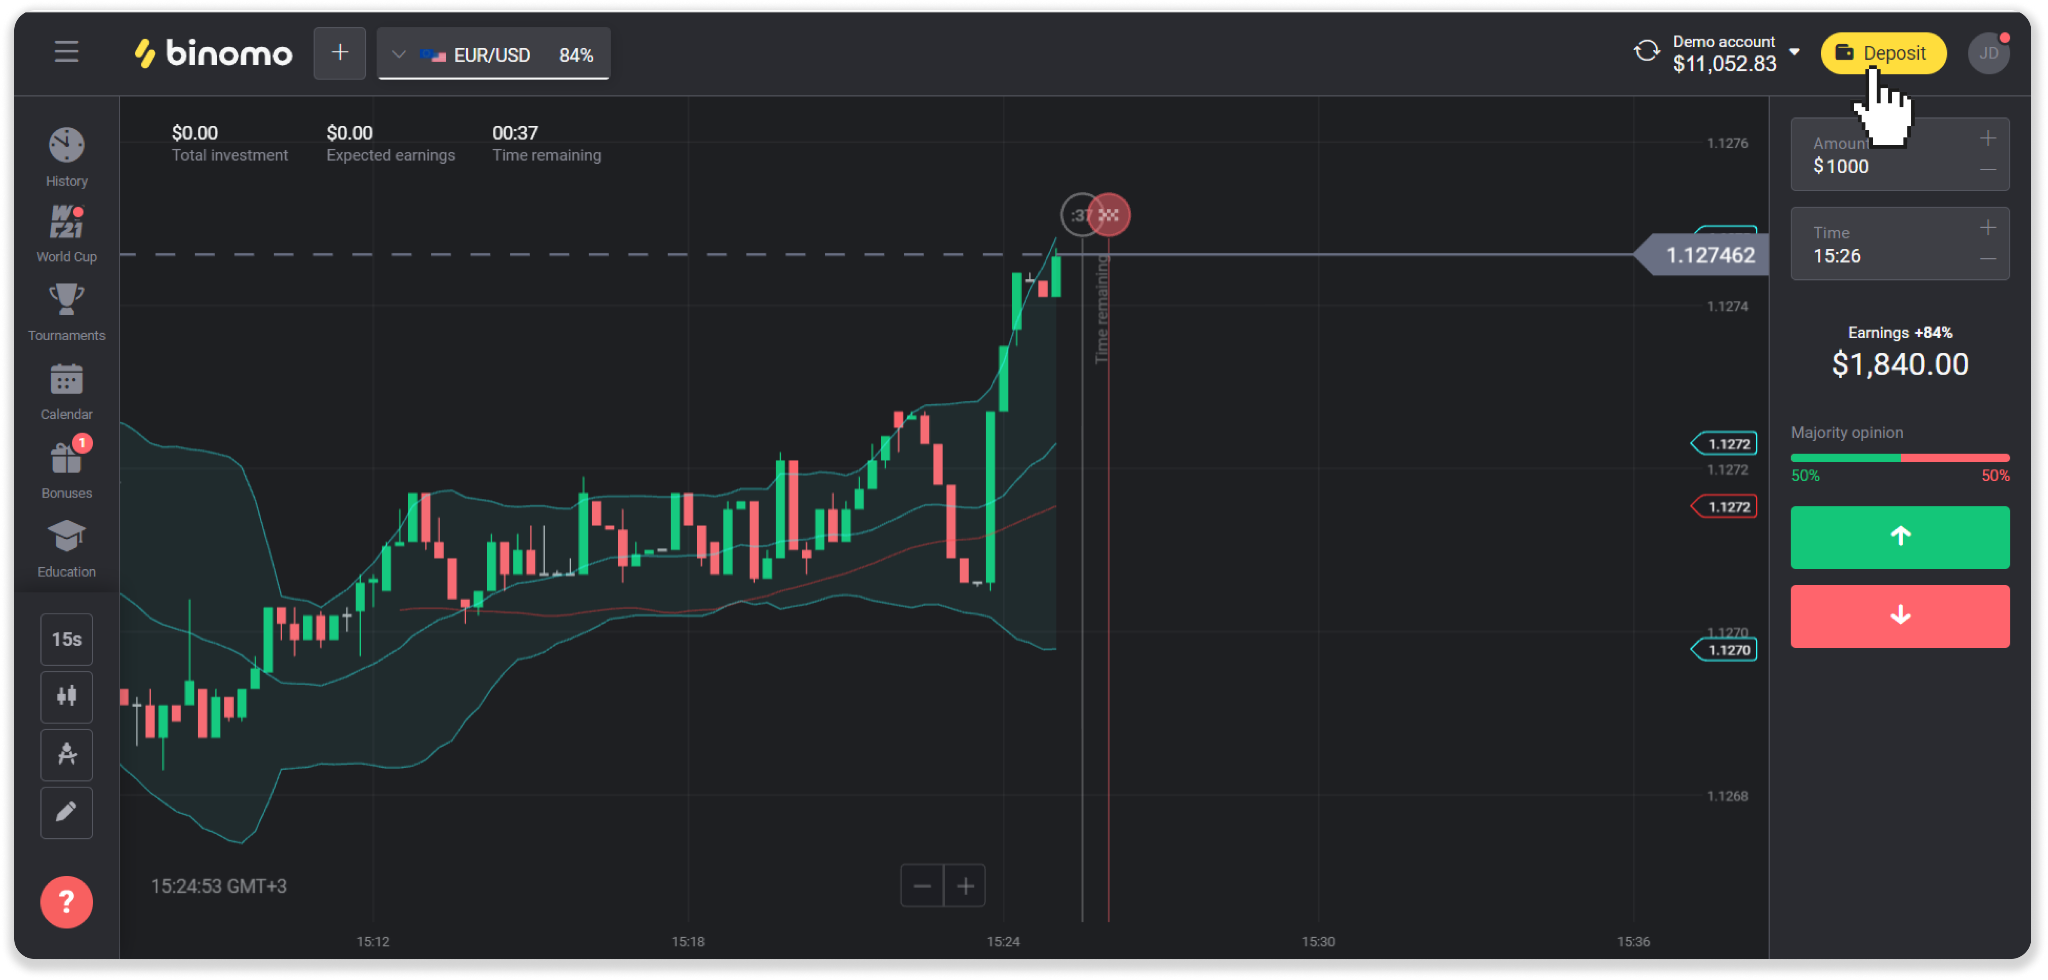This screenshot has width=2048, height=980.
Task: Increase the trade Amount with plus
Action: click(x=1988, y=139)
